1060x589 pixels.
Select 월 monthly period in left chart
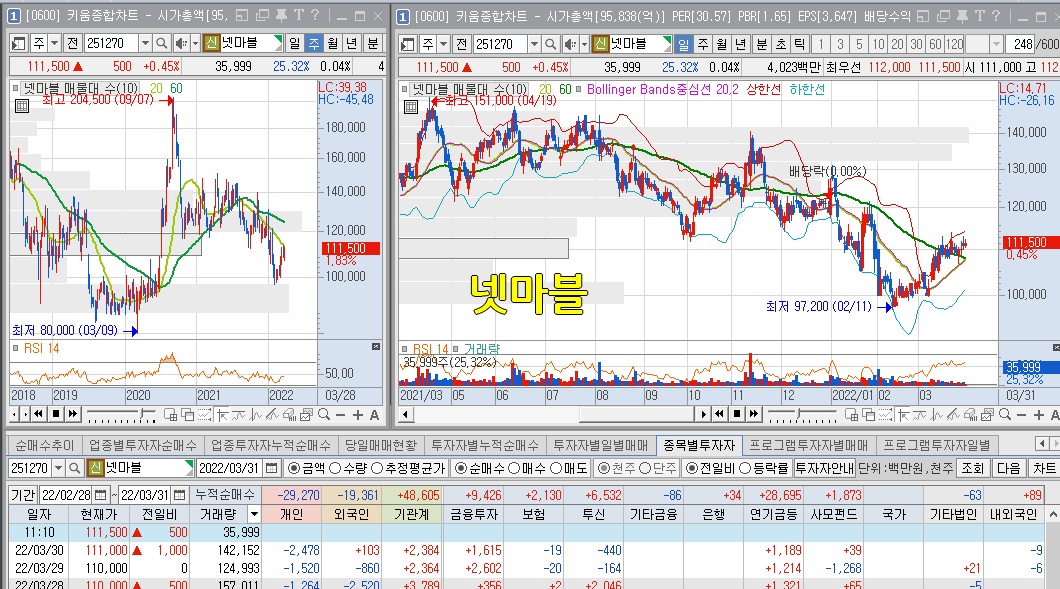333,43
